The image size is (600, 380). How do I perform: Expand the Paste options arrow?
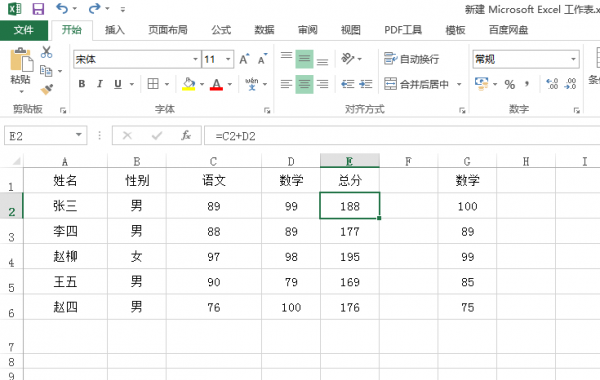(21, 91)
